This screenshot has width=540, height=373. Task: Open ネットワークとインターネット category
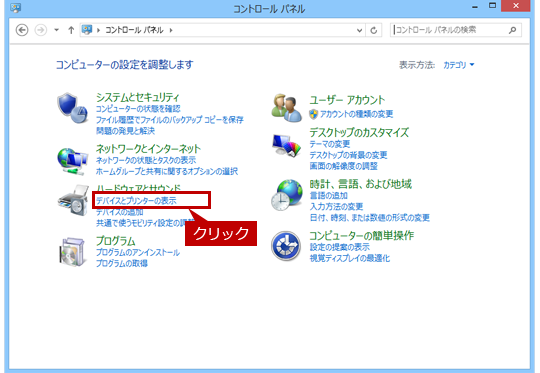click(148, 149)
